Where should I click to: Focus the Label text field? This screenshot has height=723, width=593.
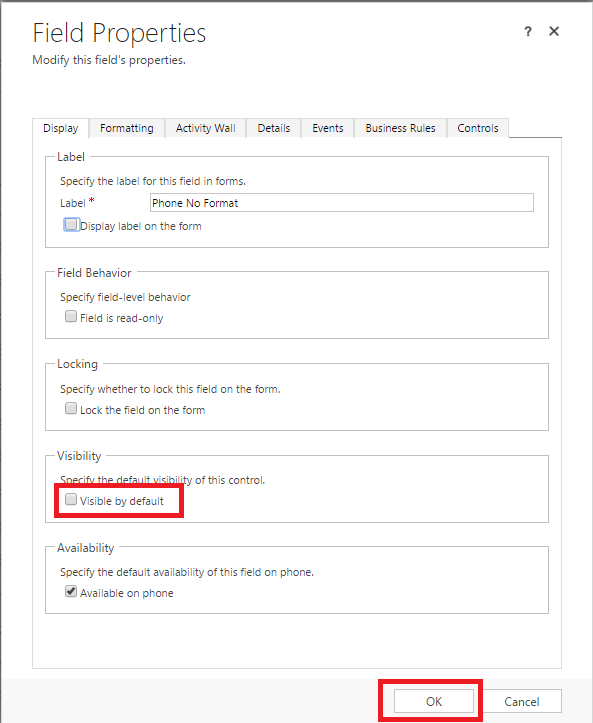point(342,203)
